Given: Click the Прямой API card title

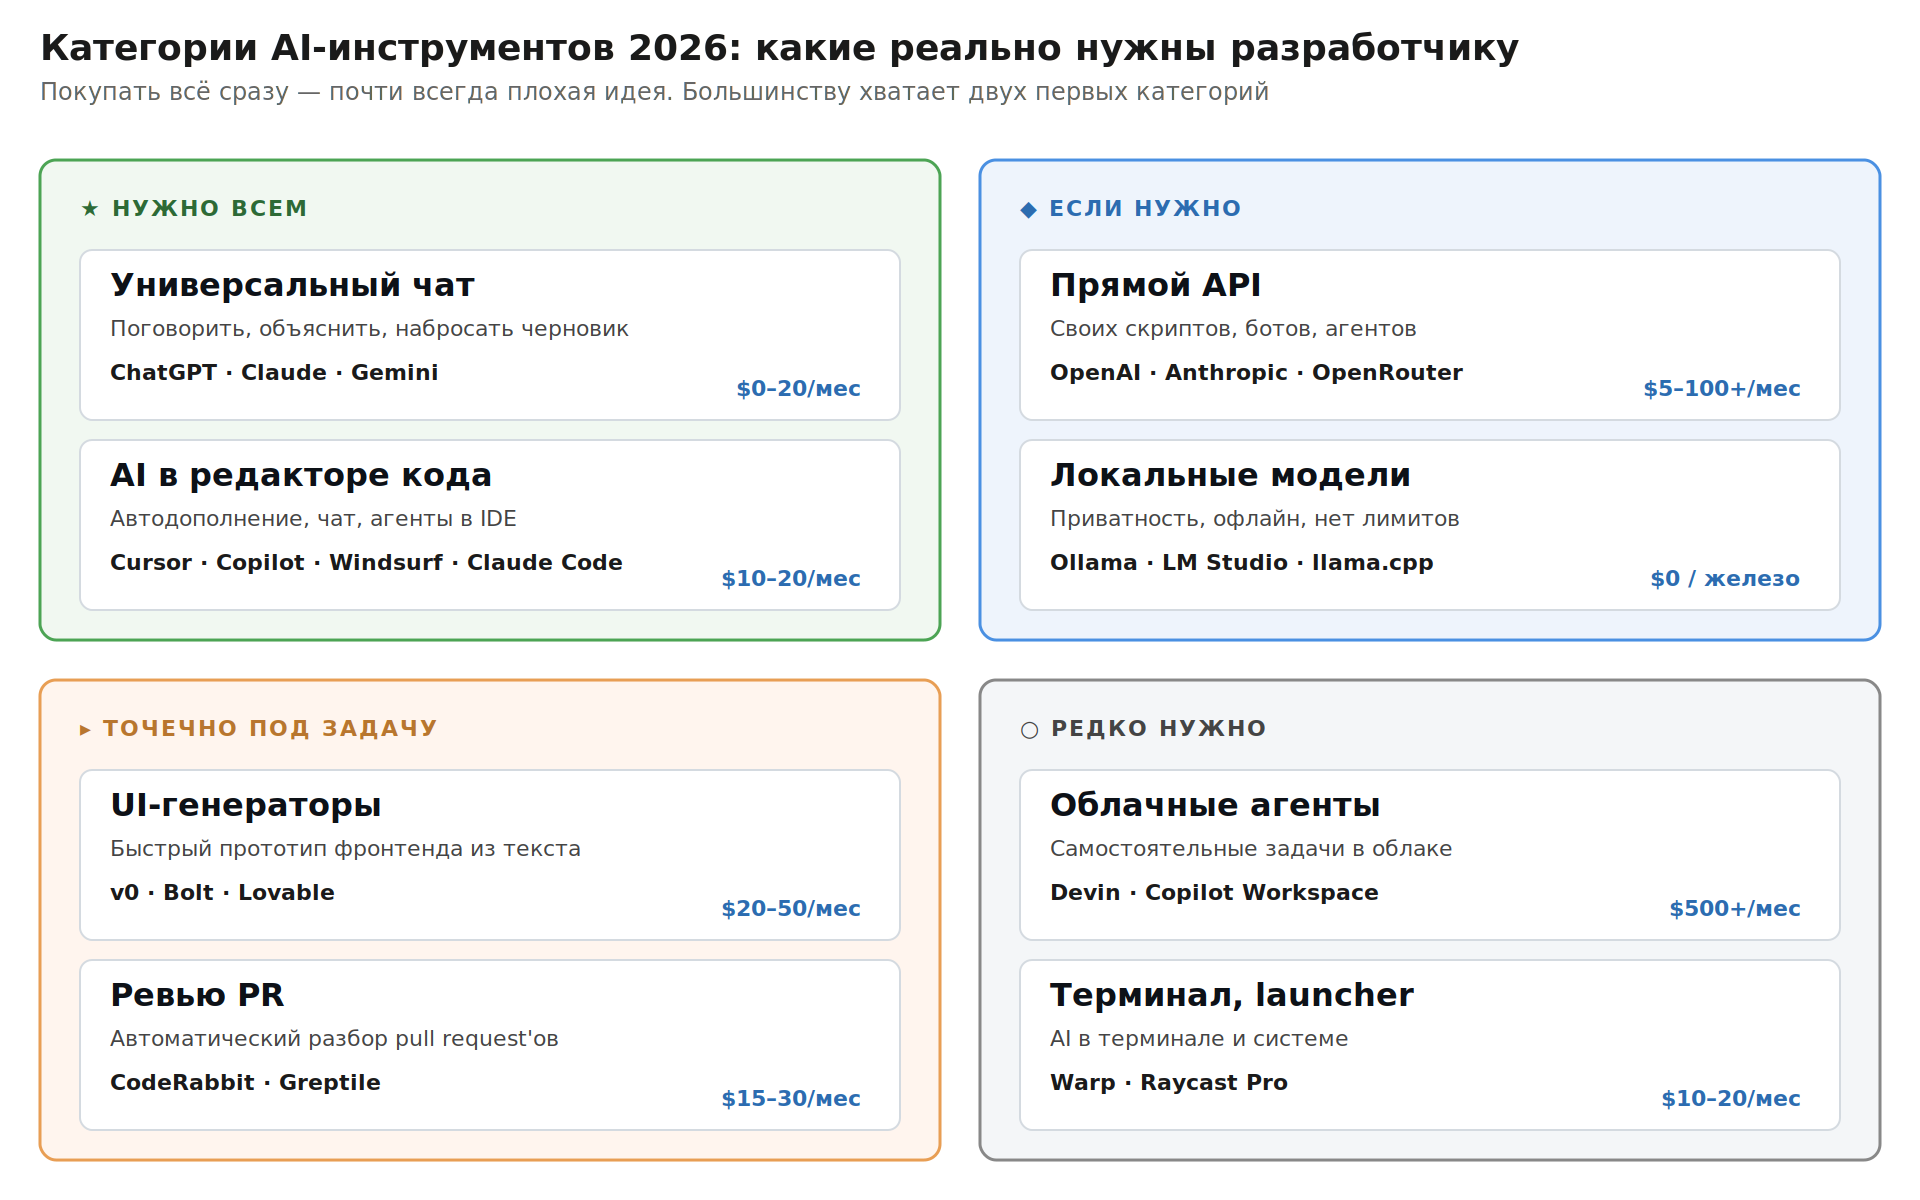Looking at the screenshot, I should click(1155, 285).
